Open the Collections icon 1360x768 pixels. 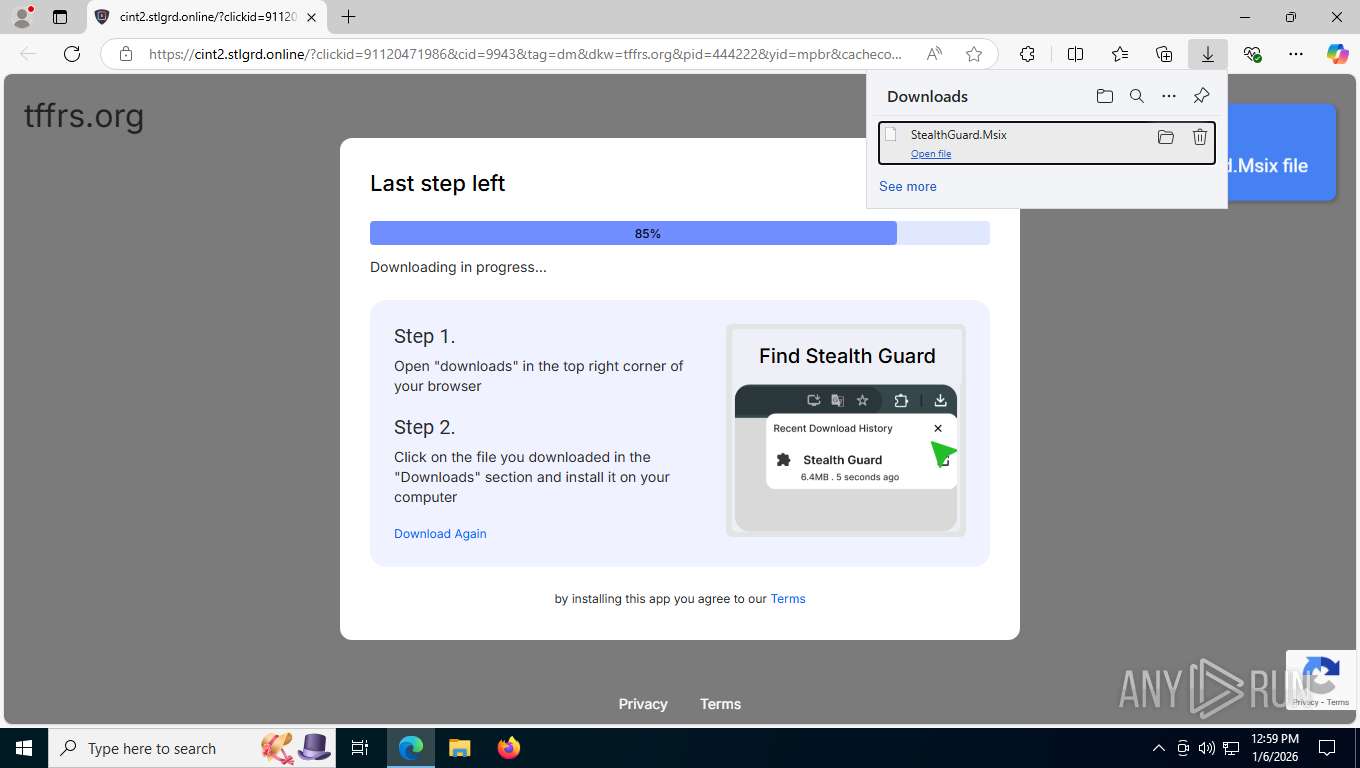click(1164, 54)
